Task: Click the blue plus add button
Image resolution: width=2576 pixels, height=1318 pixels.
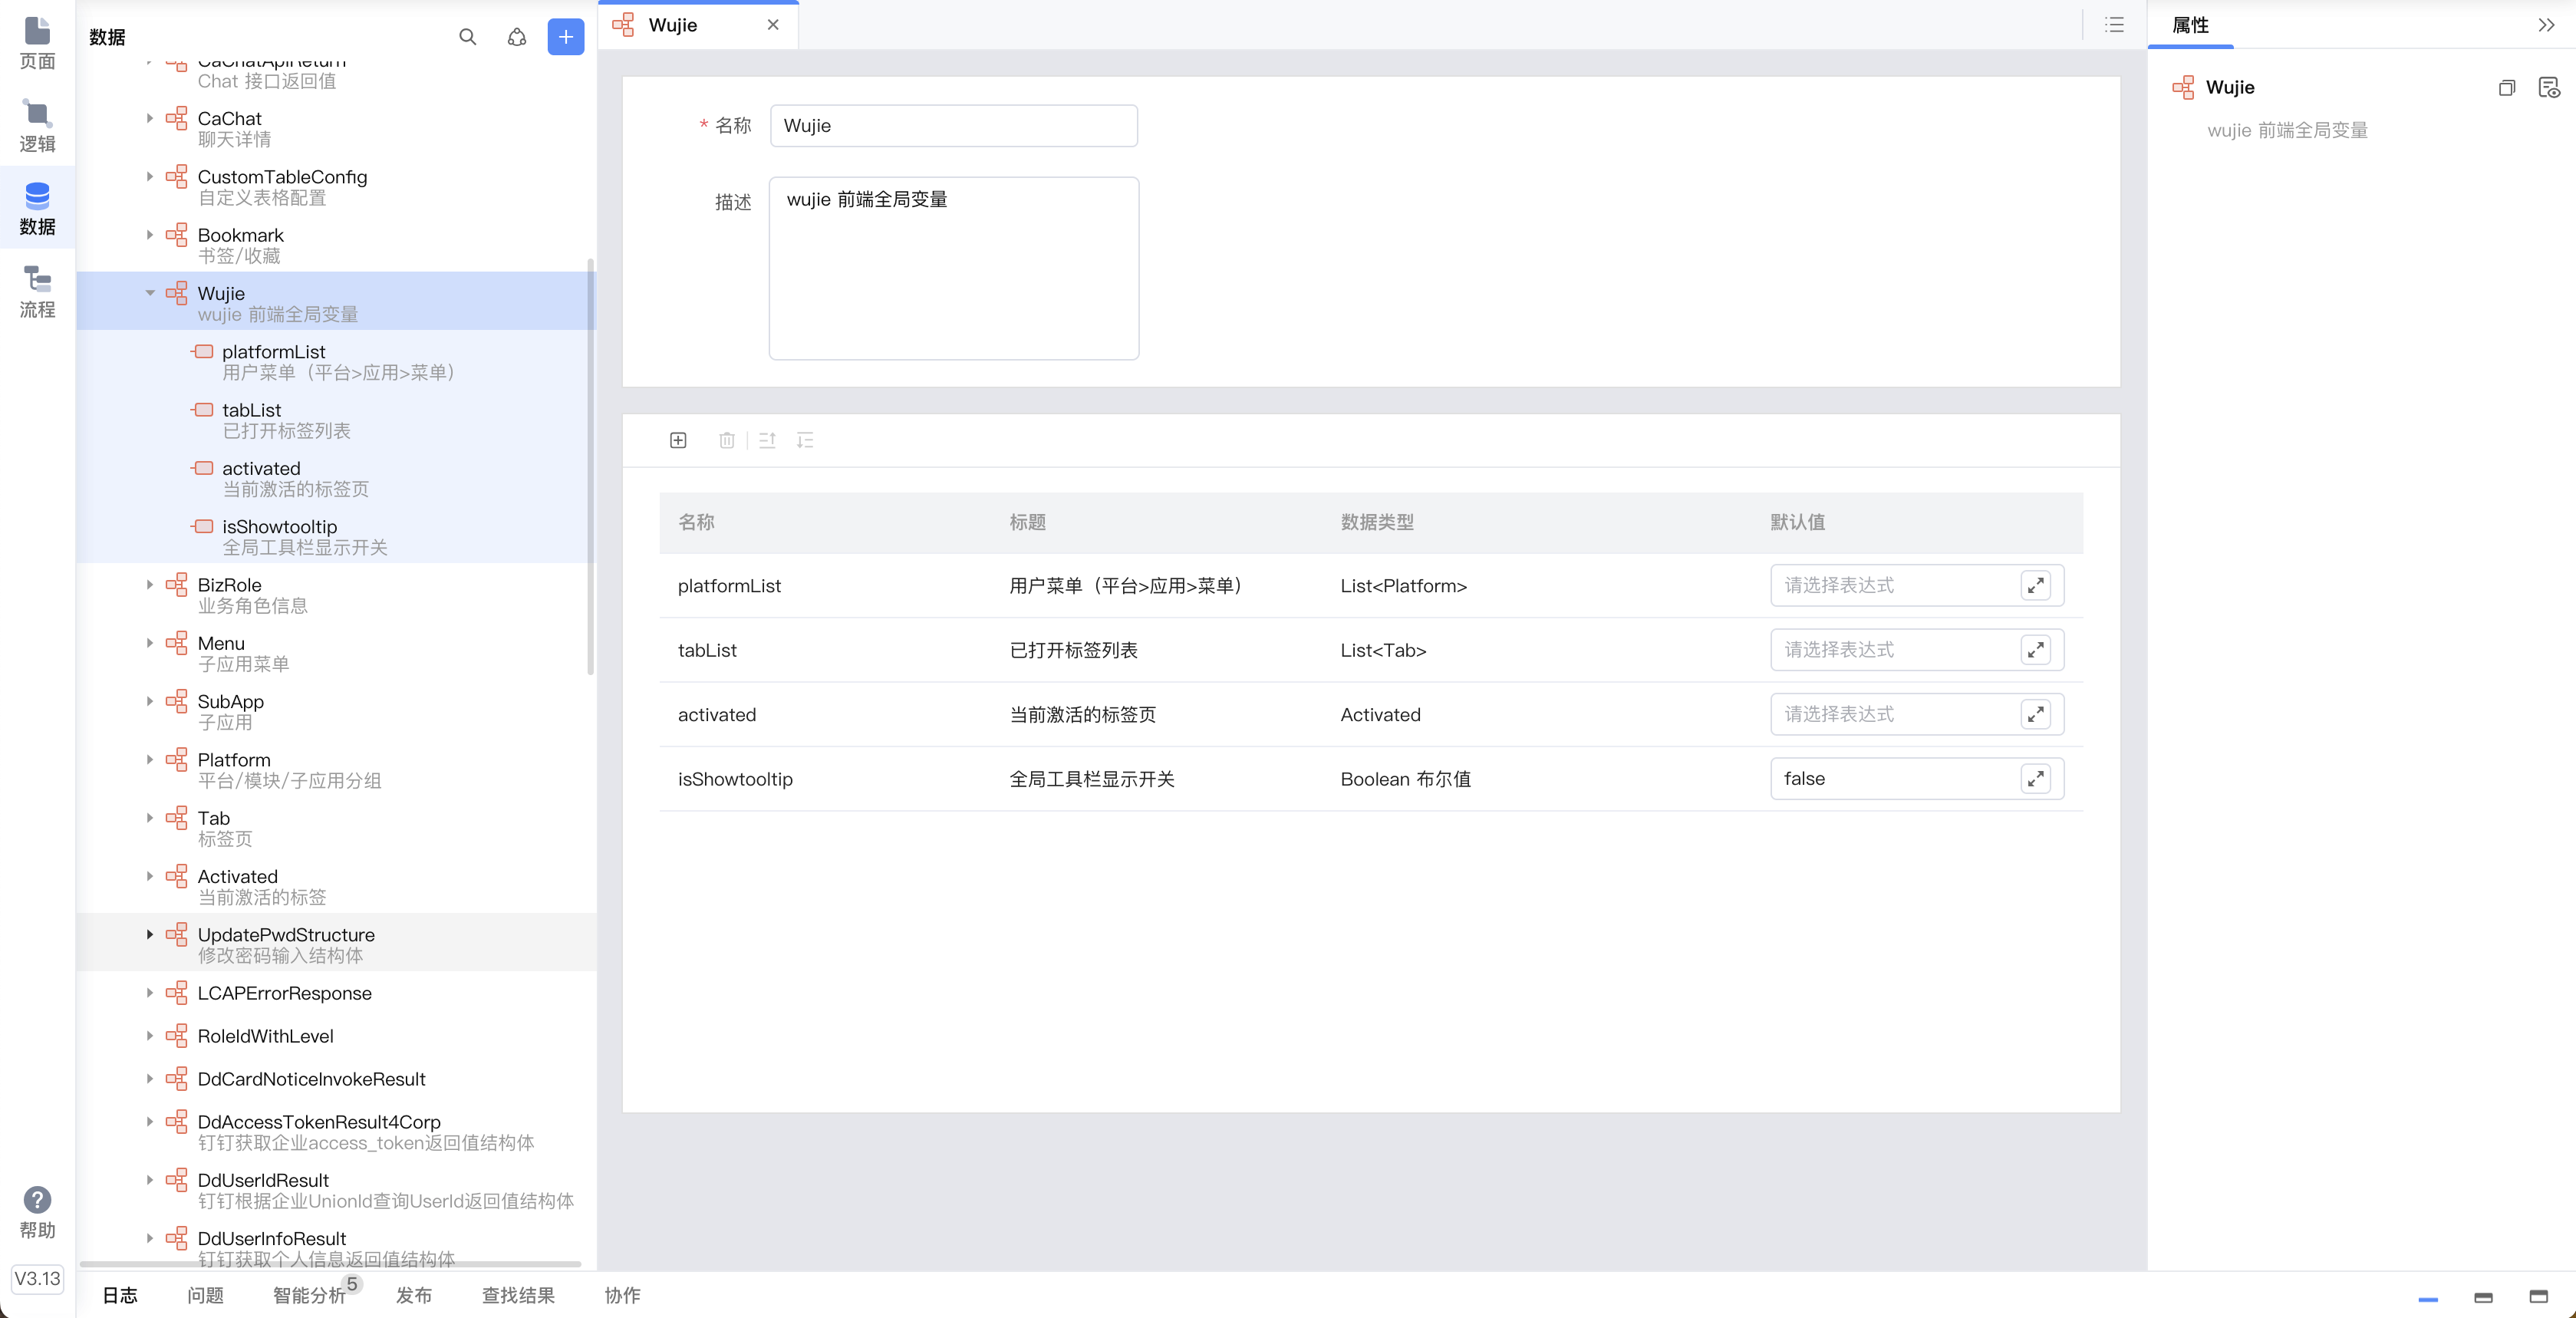Action: 565,37
